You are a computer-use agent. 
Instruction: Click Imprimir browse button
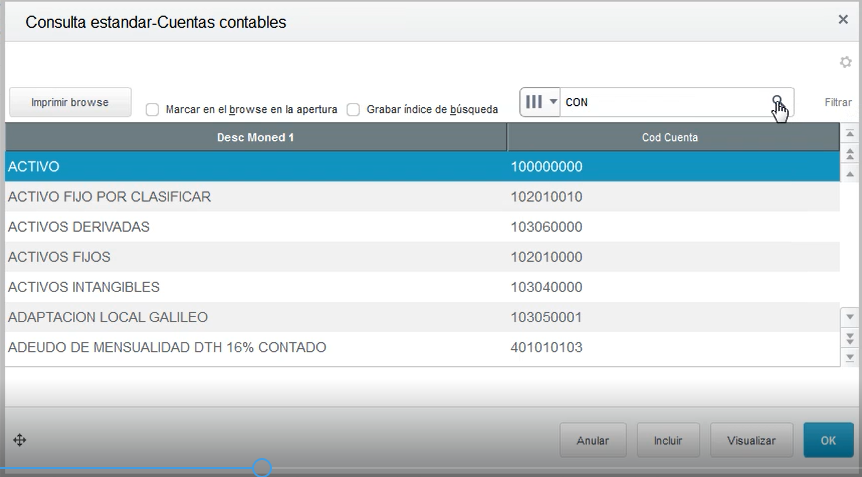70,102
